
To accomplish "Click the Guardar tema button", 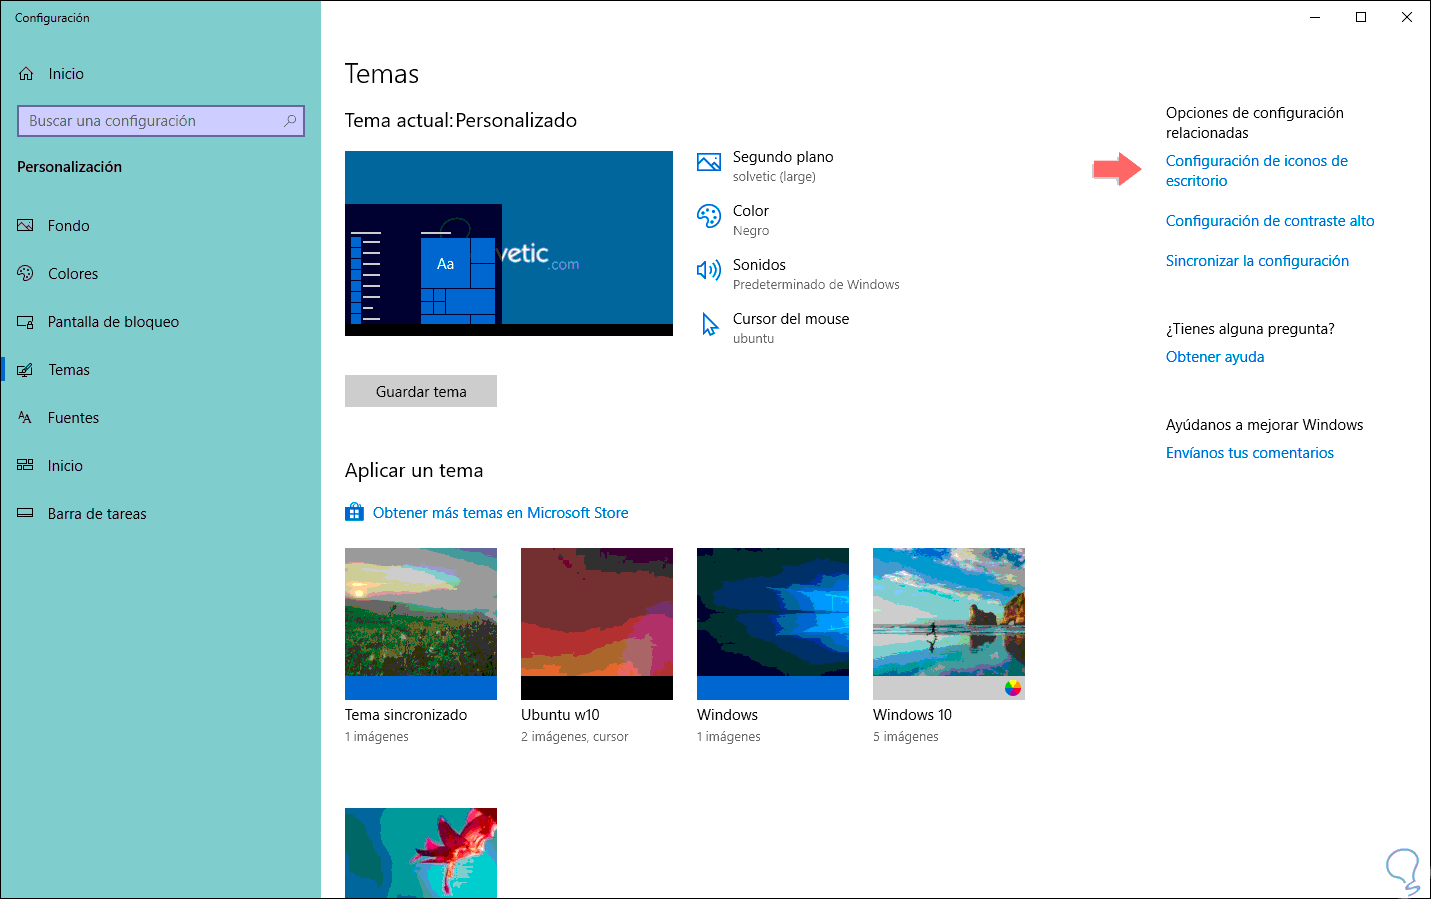I will [421, 391].
